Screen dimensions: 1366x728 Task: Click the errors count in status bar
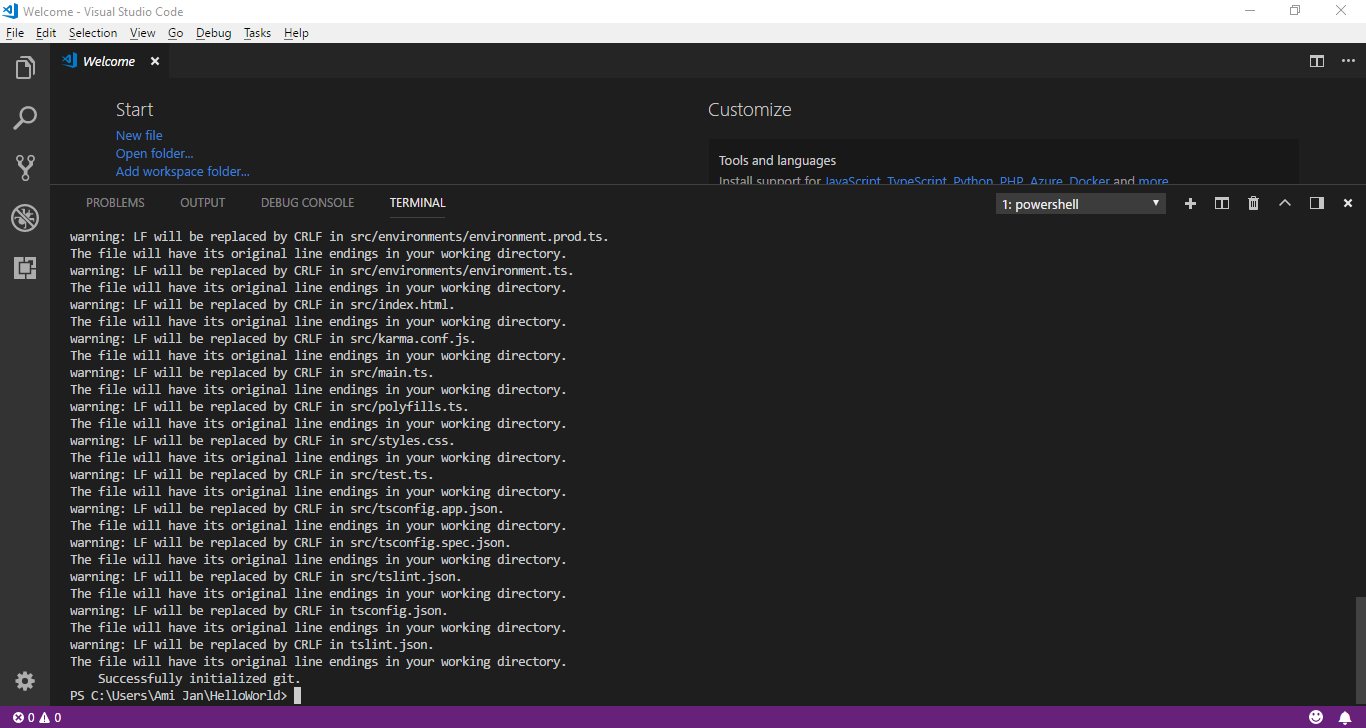click(x=24, y=718)
